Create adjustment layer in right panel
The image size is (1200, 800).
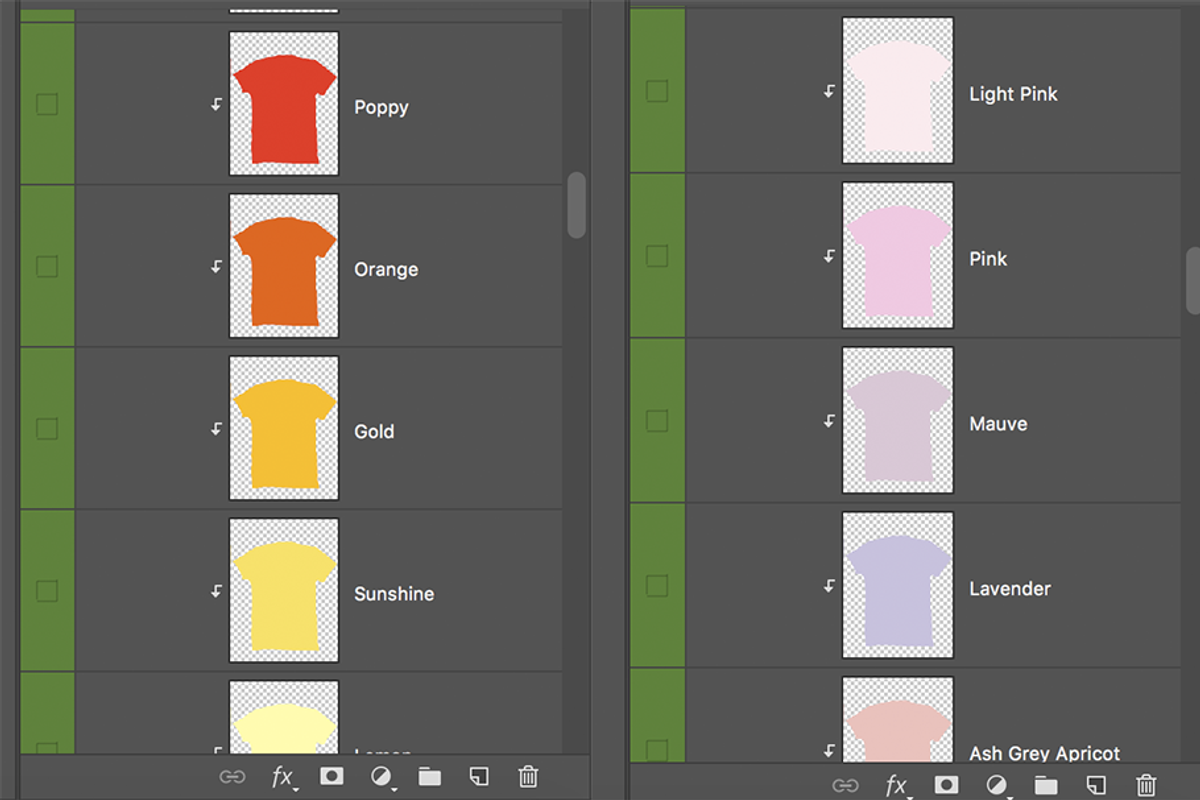997,787
